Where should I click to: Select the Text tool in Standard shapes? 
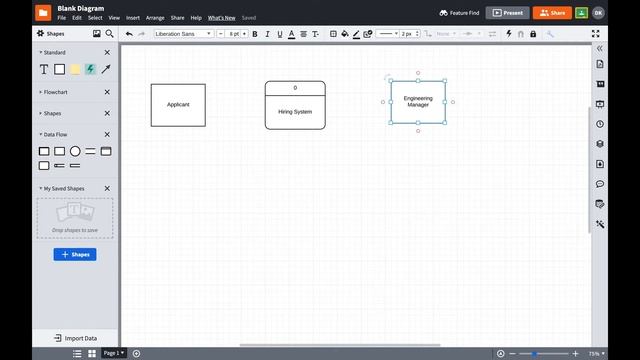[x=44, y=69]
